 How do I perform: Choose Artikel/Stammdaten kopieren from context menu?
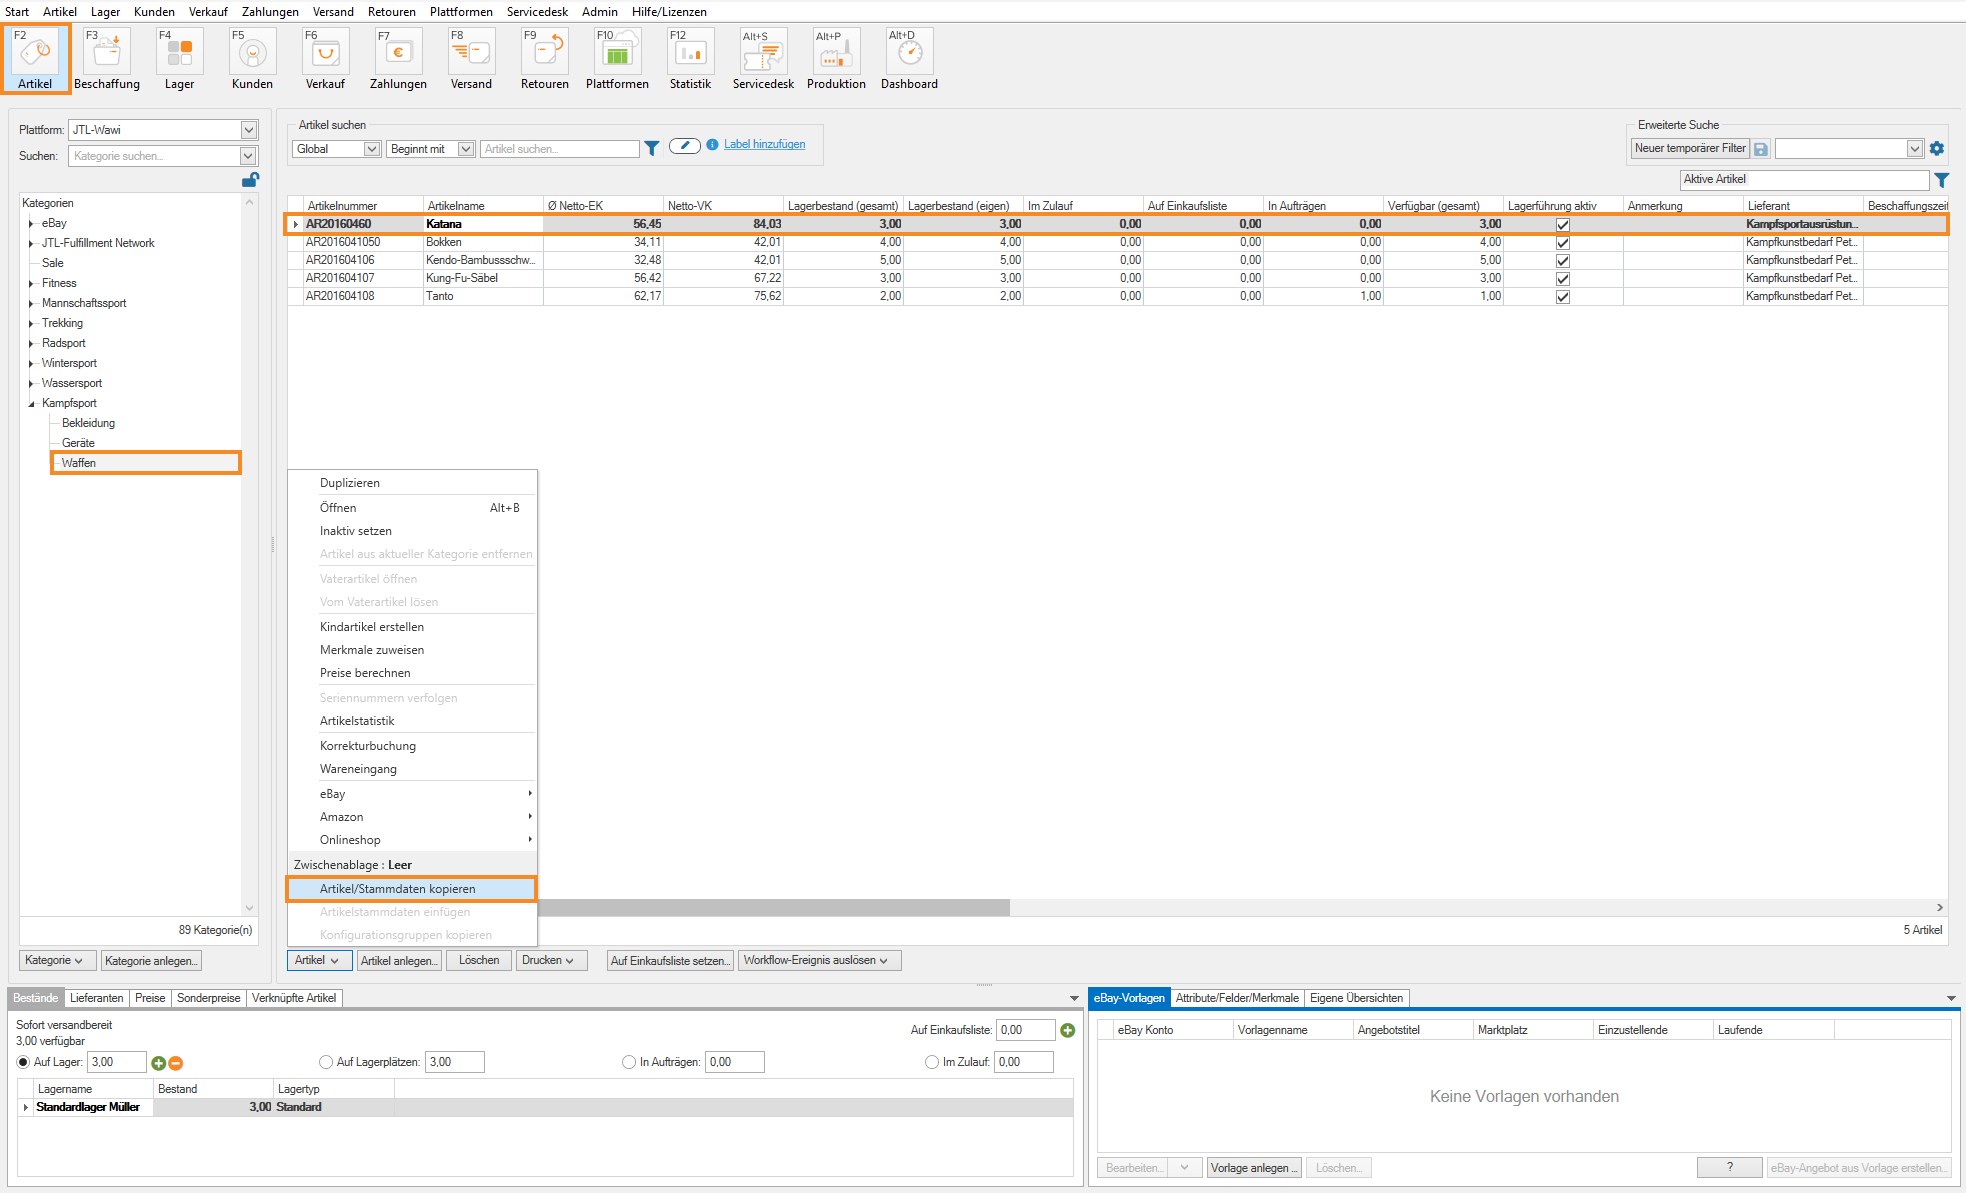[398, 889]
